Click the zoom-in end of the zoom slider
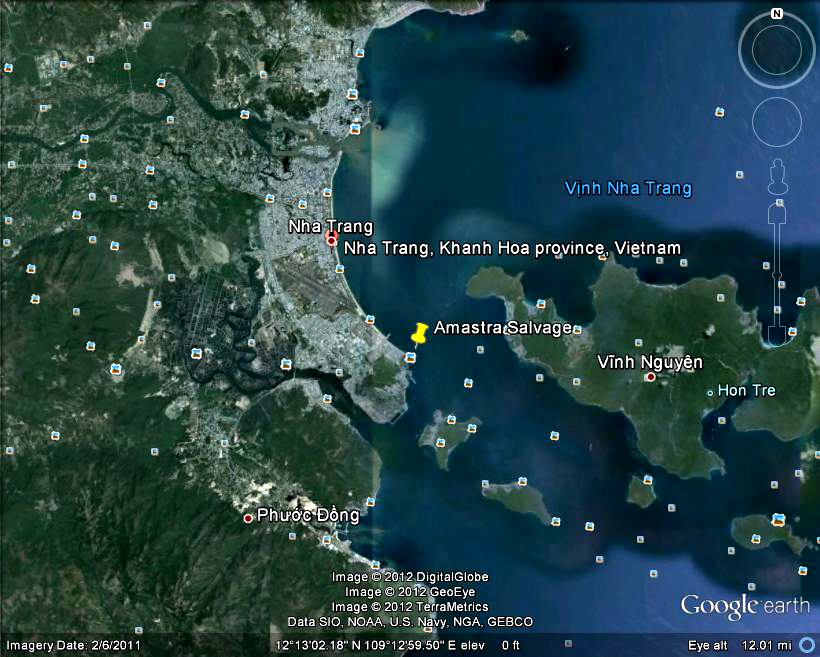820x657 pixels. 777,214
